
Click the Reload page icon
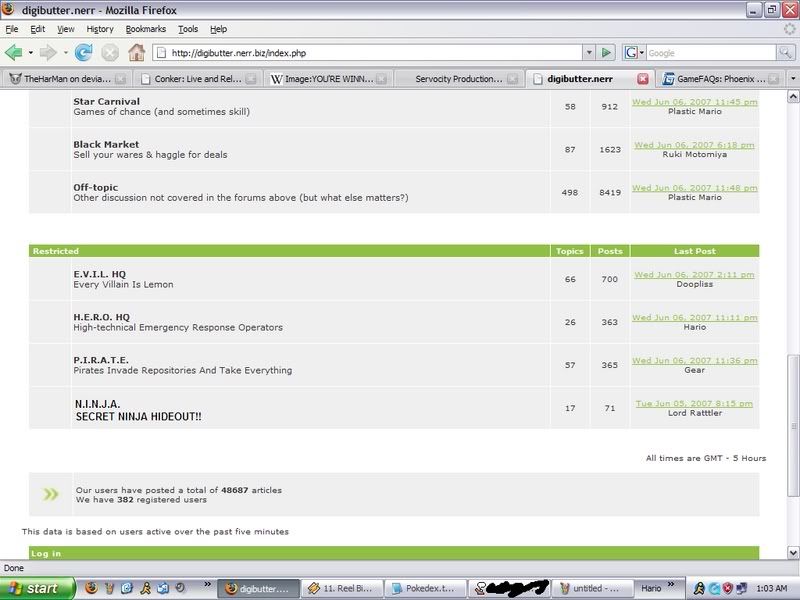coord(83,52)
